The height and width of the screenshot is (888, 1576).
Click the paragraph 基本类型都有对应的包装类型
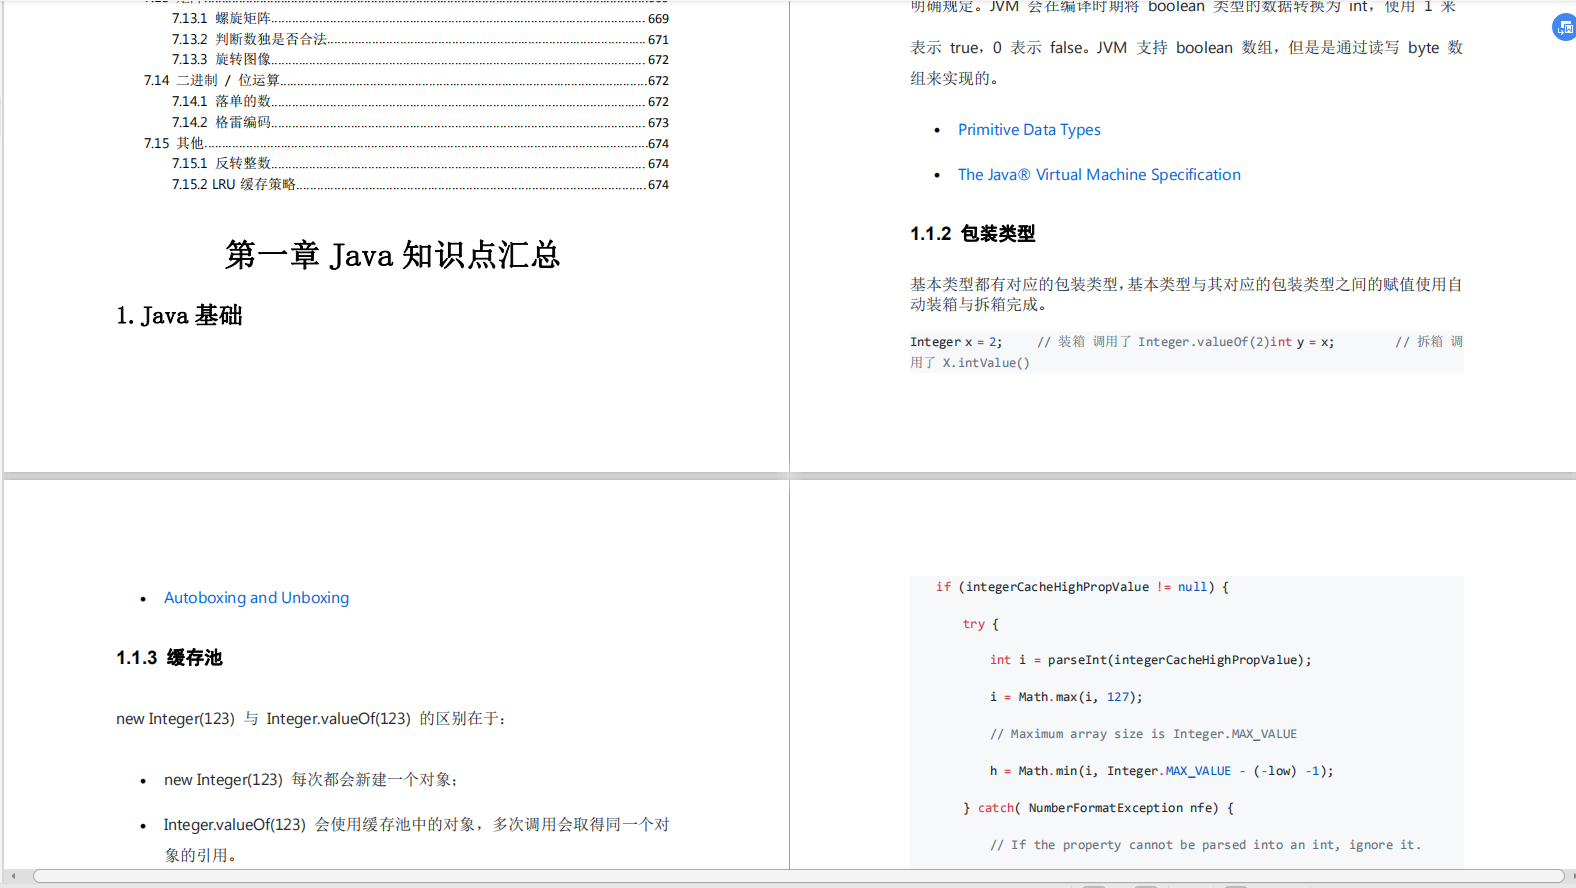1186,294
